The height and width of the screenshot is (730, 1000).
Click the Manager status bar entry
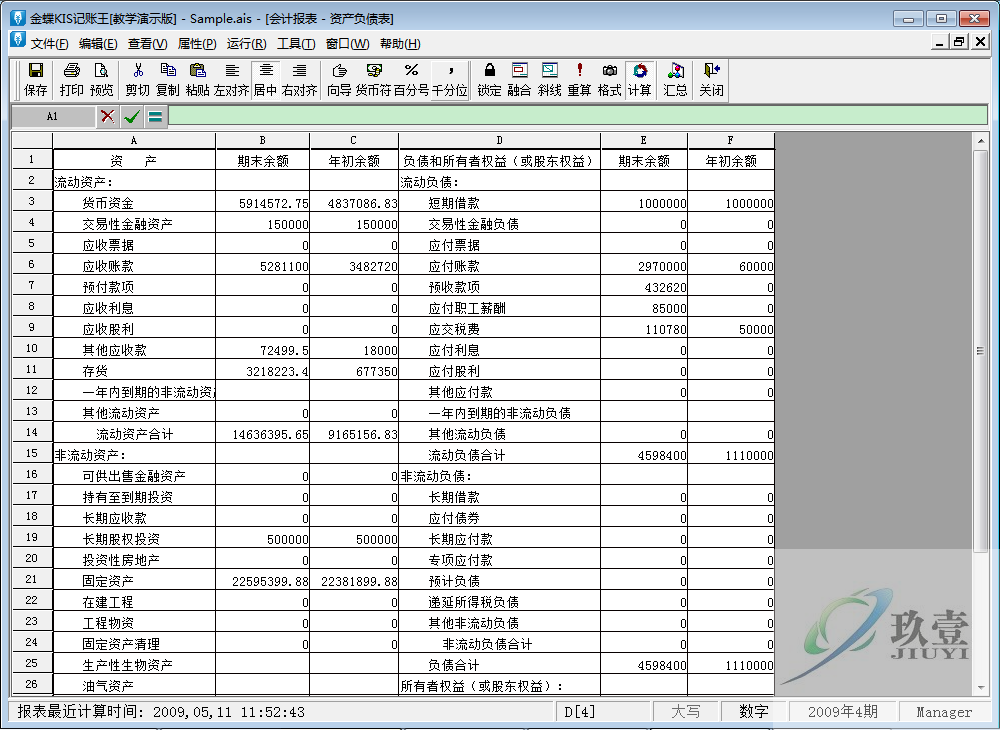(x=944, y=712)
